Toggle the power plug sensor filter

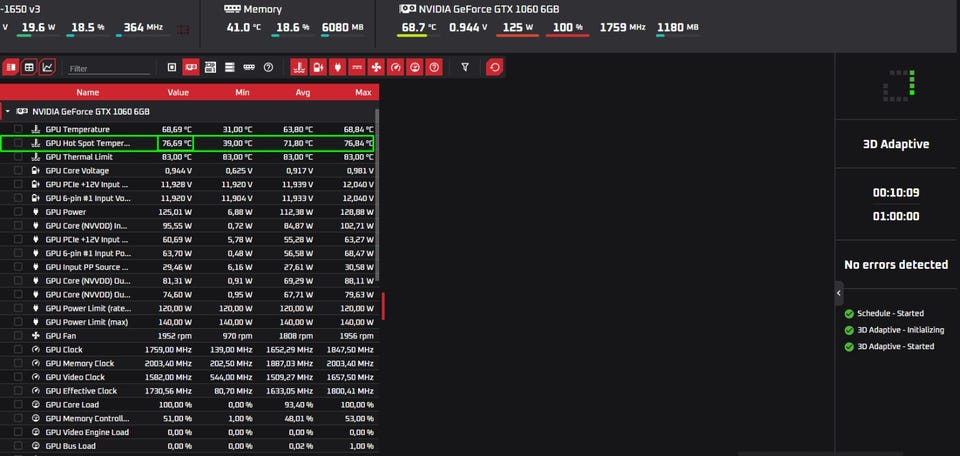point(337,67)
